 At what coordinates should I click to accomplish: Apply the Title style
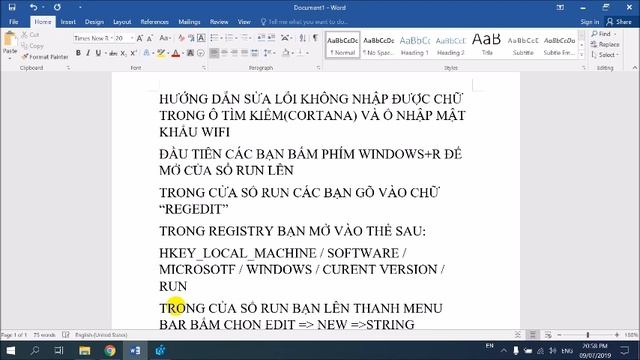487,45
